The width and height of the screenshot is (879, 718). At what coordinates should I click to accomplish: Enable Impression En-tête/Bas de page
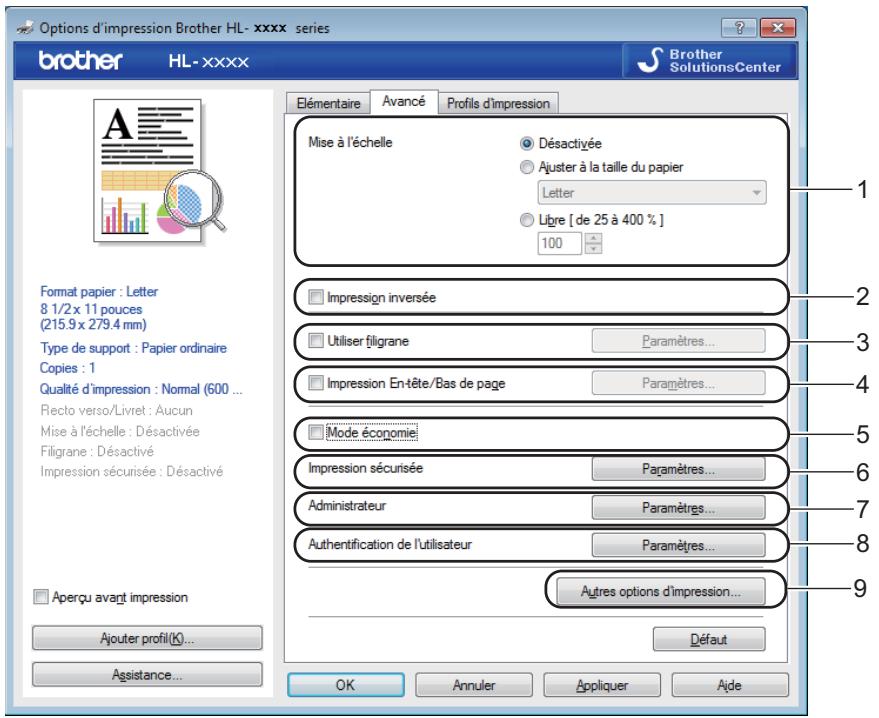click(316, 383)
